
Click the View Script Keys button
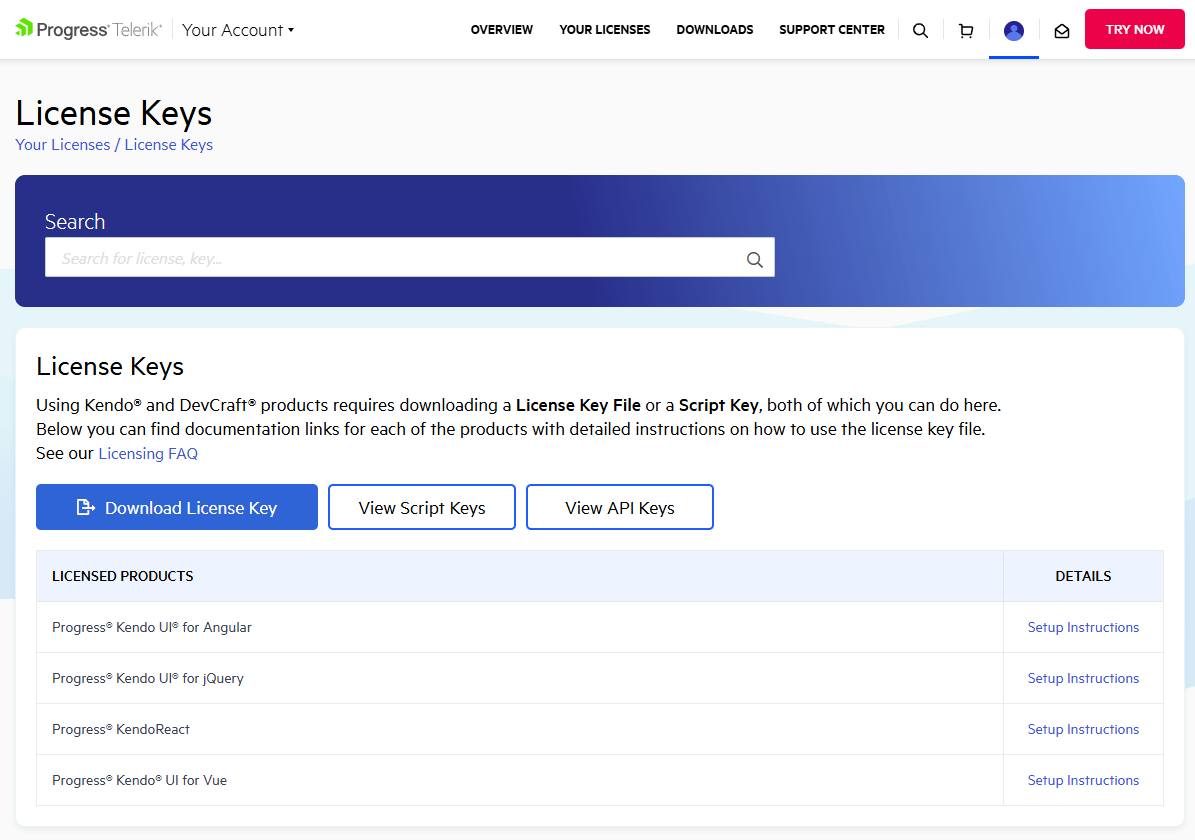pos(421,507)
